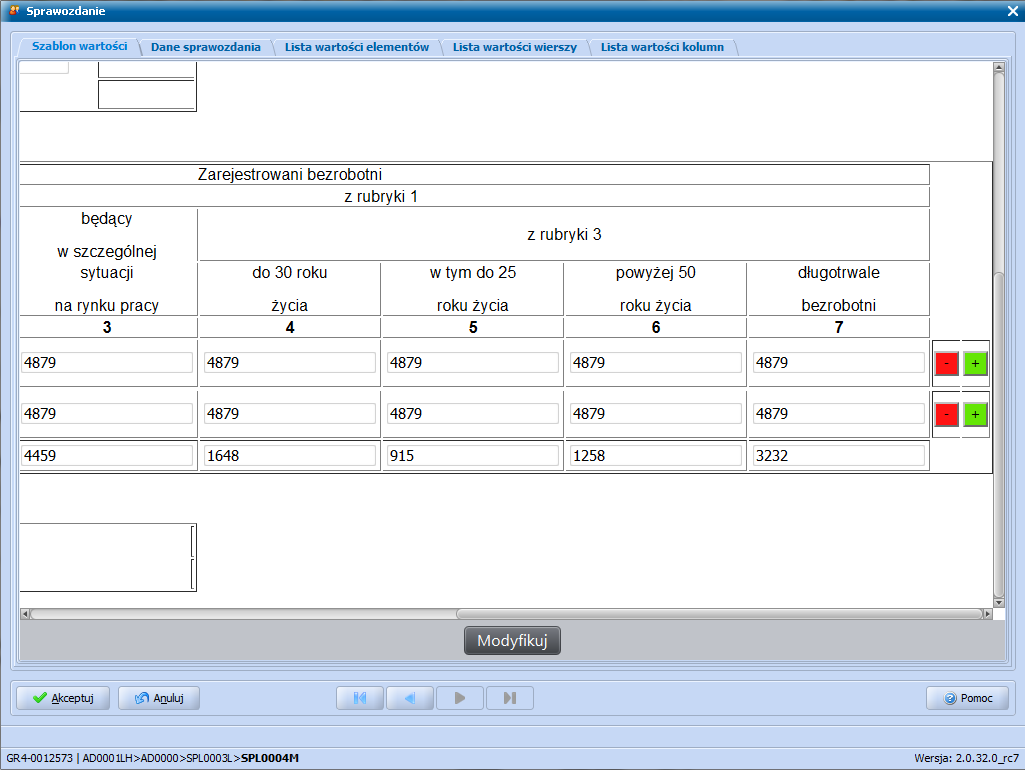Click the 'długotrwale bezrobotni' header

point(839,289)
